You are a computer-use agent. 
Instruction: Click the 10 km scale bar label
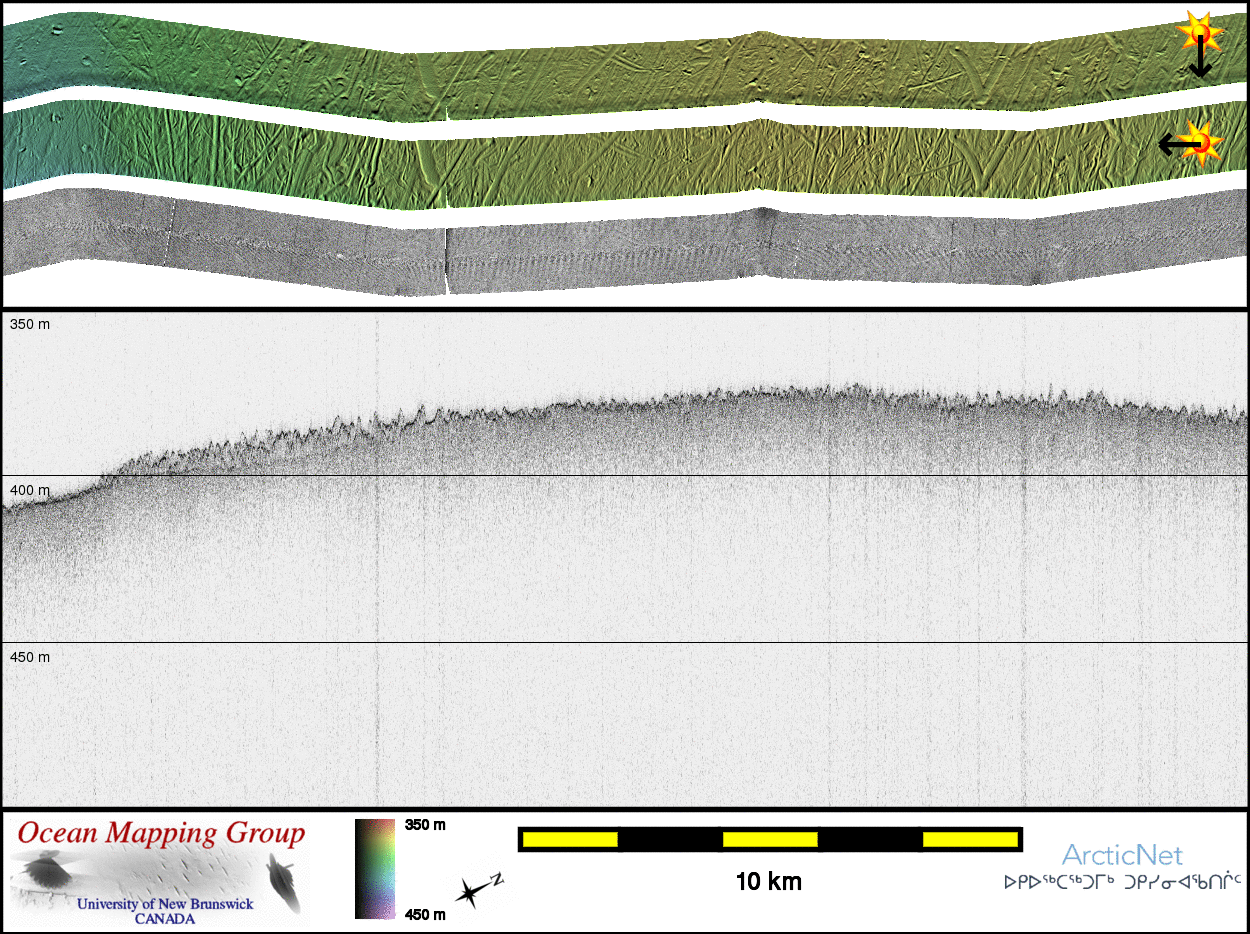click(768, 882)
